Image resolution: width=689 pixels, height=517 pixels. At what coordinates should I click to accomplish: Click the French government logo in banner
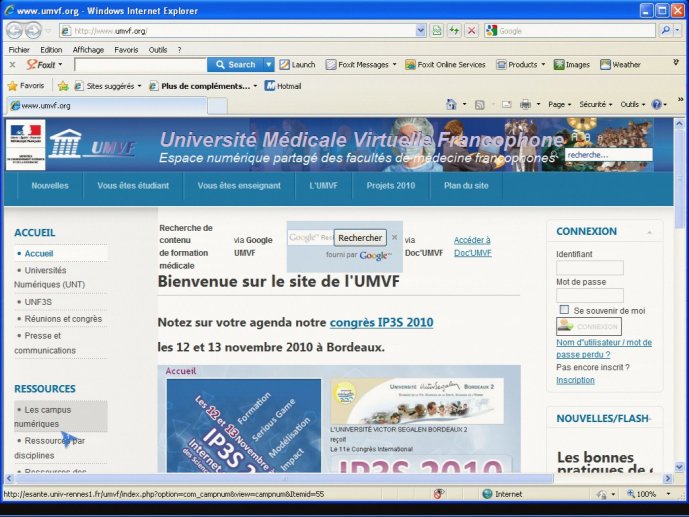pyautogui.click(x=25, y=145)
